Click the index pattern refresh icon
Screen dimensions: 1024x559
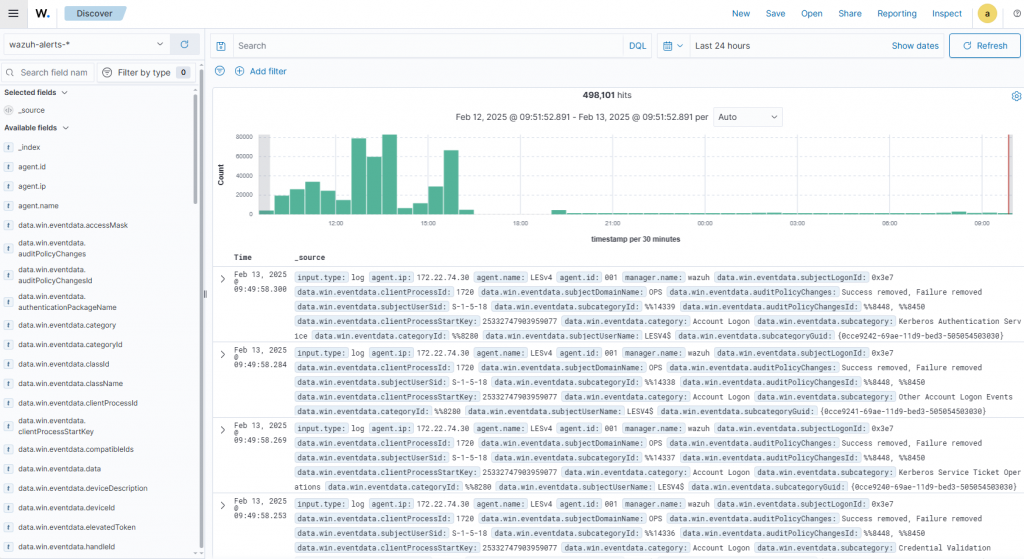coord(184,45)
